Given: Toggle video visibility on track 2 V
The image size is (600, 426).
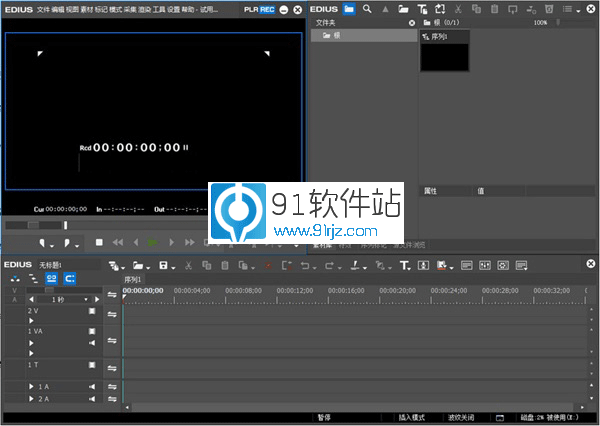Looking at the screenshot, I should click(x=92, y=311).
